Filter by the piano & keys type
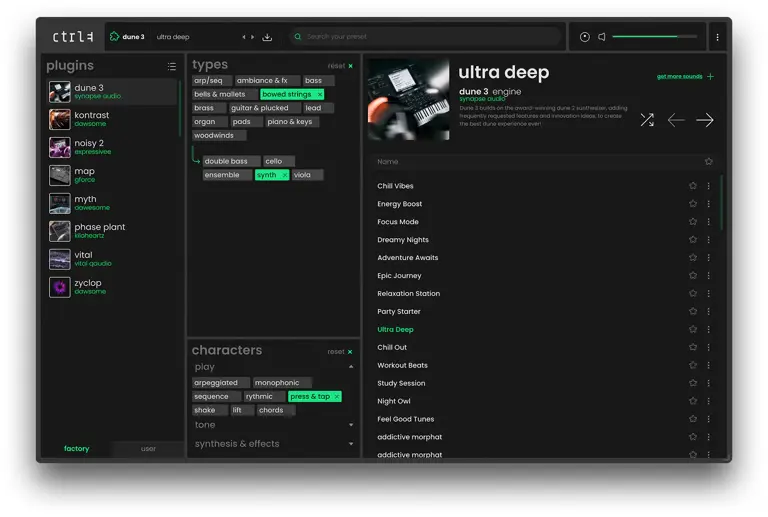 coord(292,121)
